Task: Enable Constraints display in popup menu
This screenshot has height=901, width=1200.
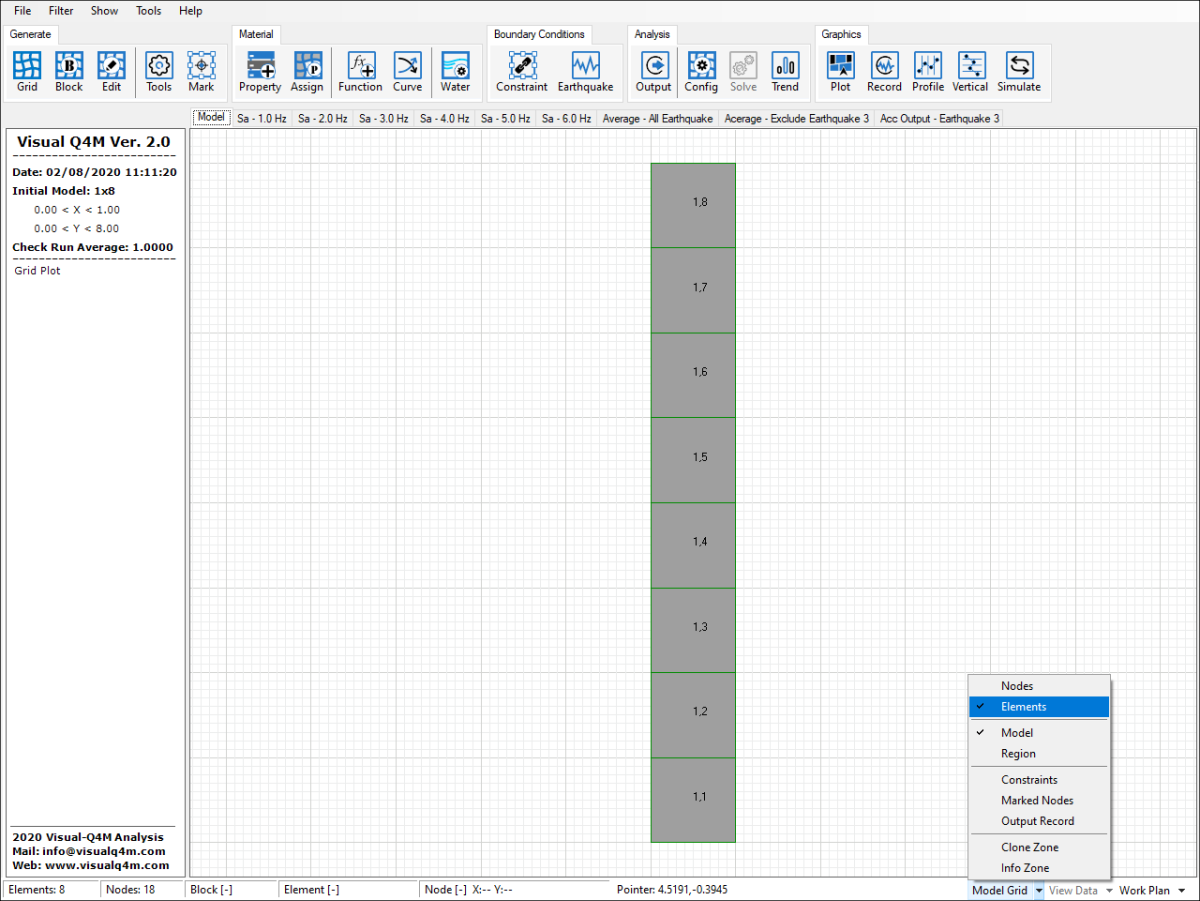Action: pos(1039,780)
